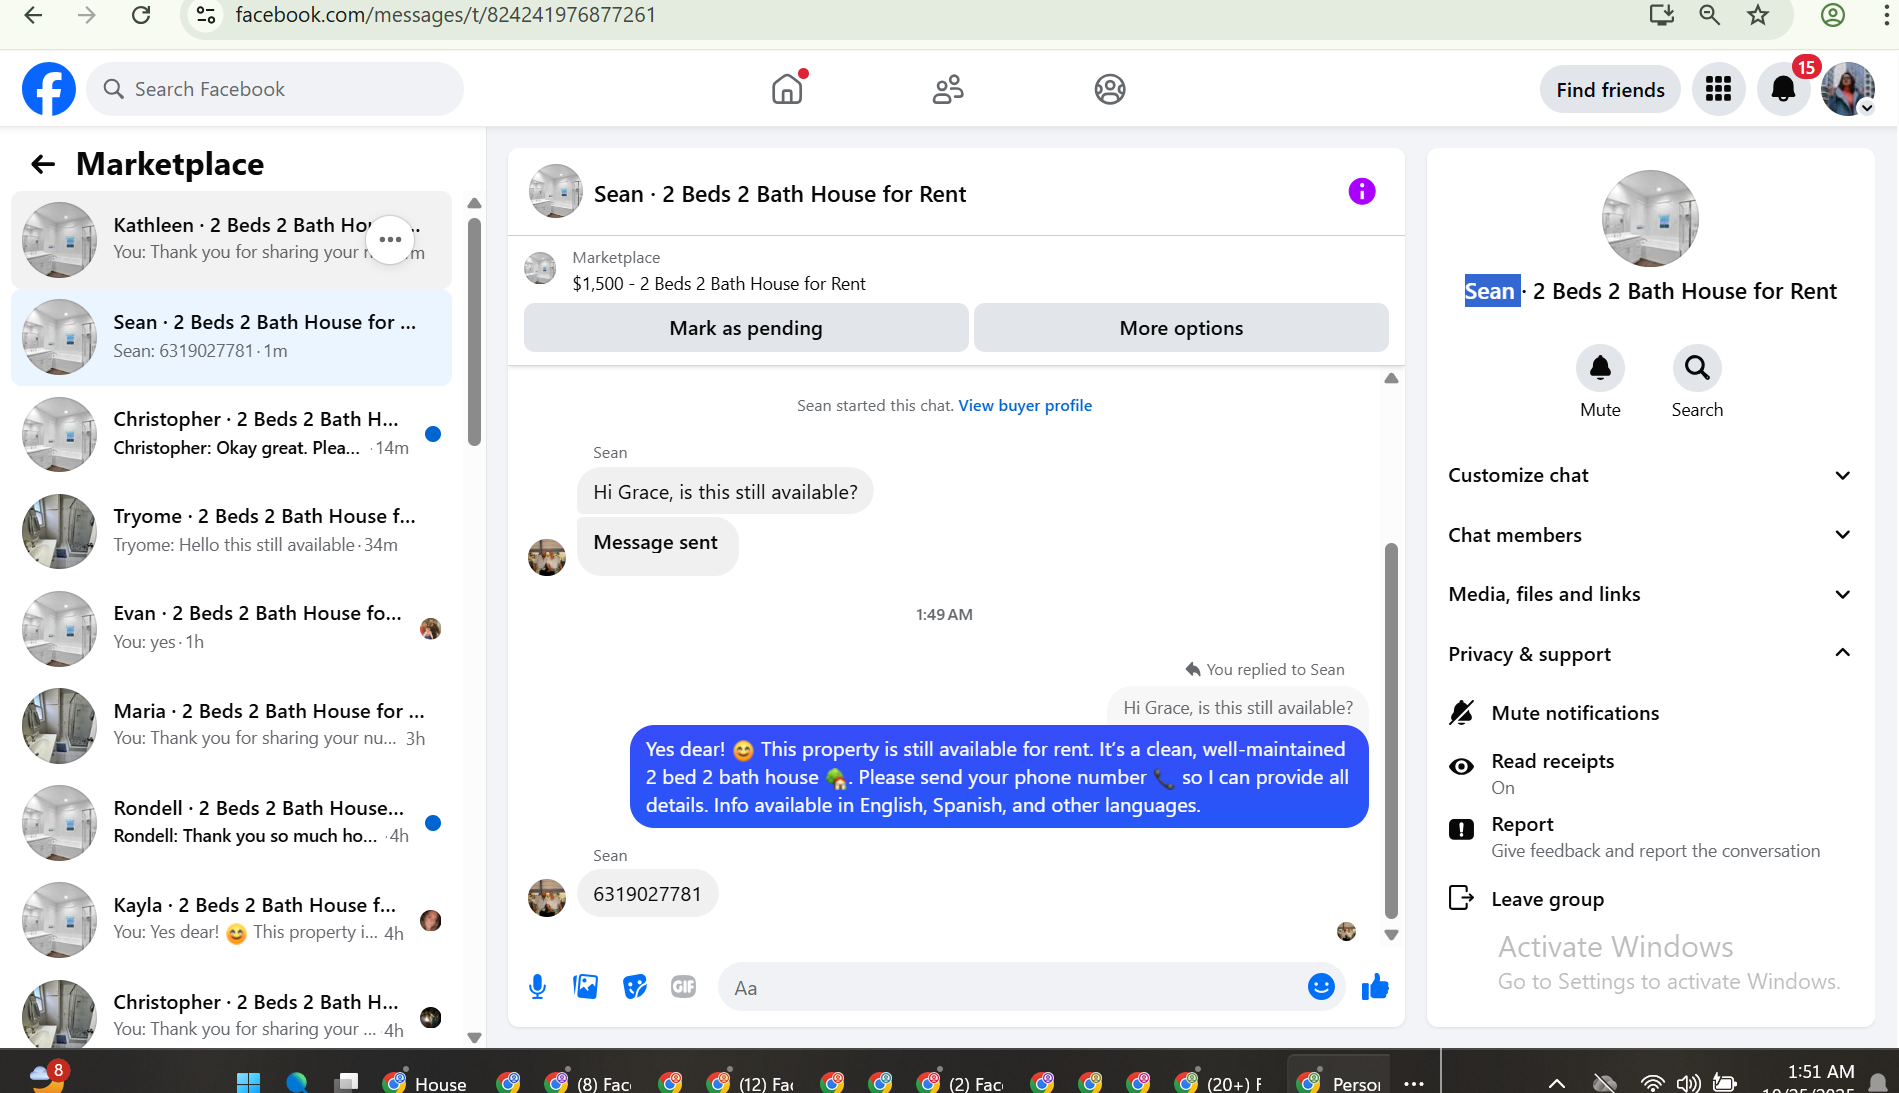Open Evan conversation in list
This screenshot has height=1093, width=1899.
tap(231, 628)
